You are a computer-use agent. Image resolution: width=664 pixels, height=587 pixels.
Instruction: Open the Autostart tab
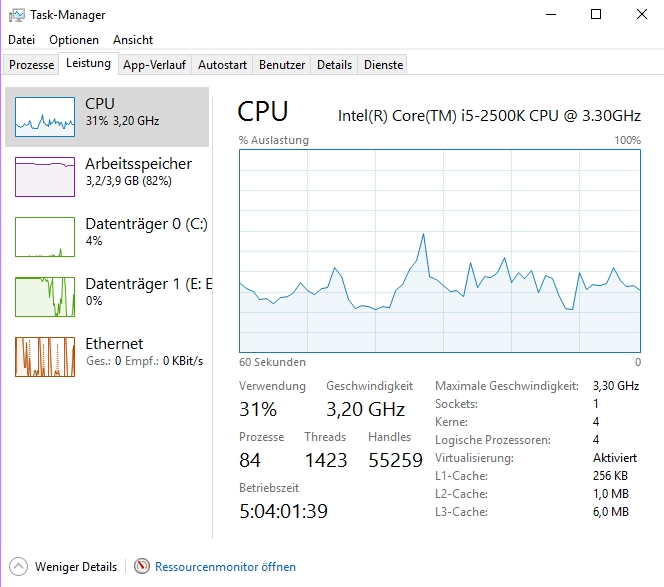pos(222,65)
